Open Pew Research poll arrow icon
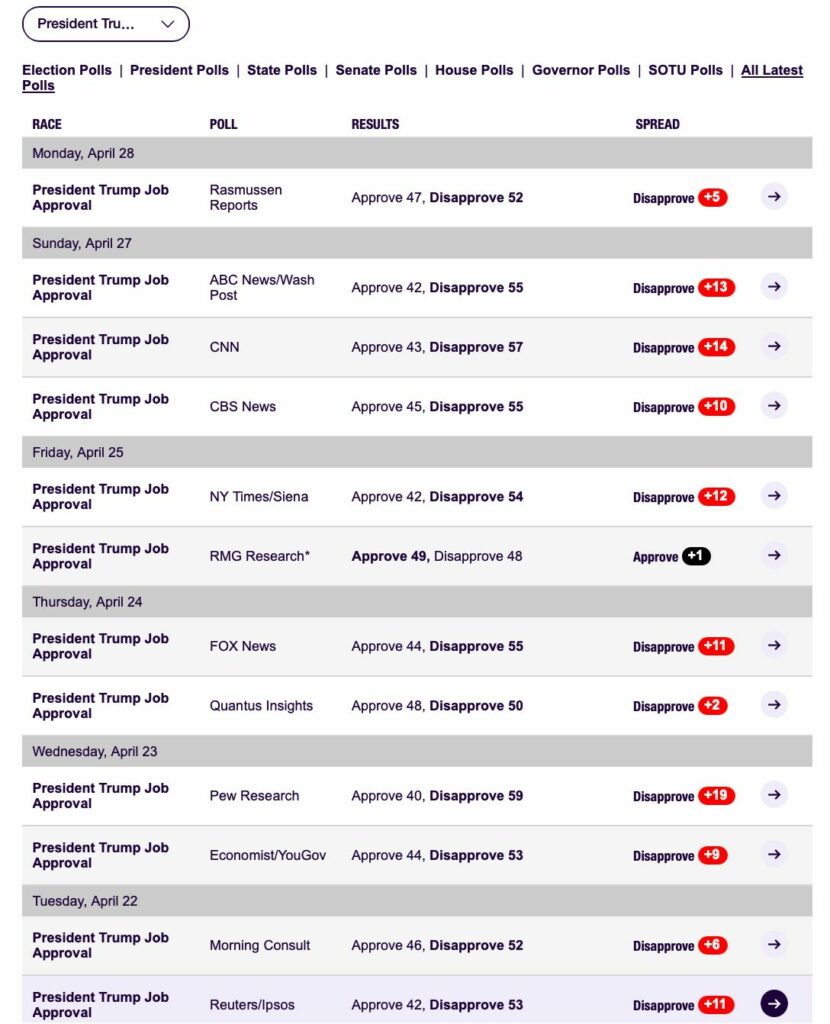The width and height of the screenshot is (830, 1024). click(774, 795)
